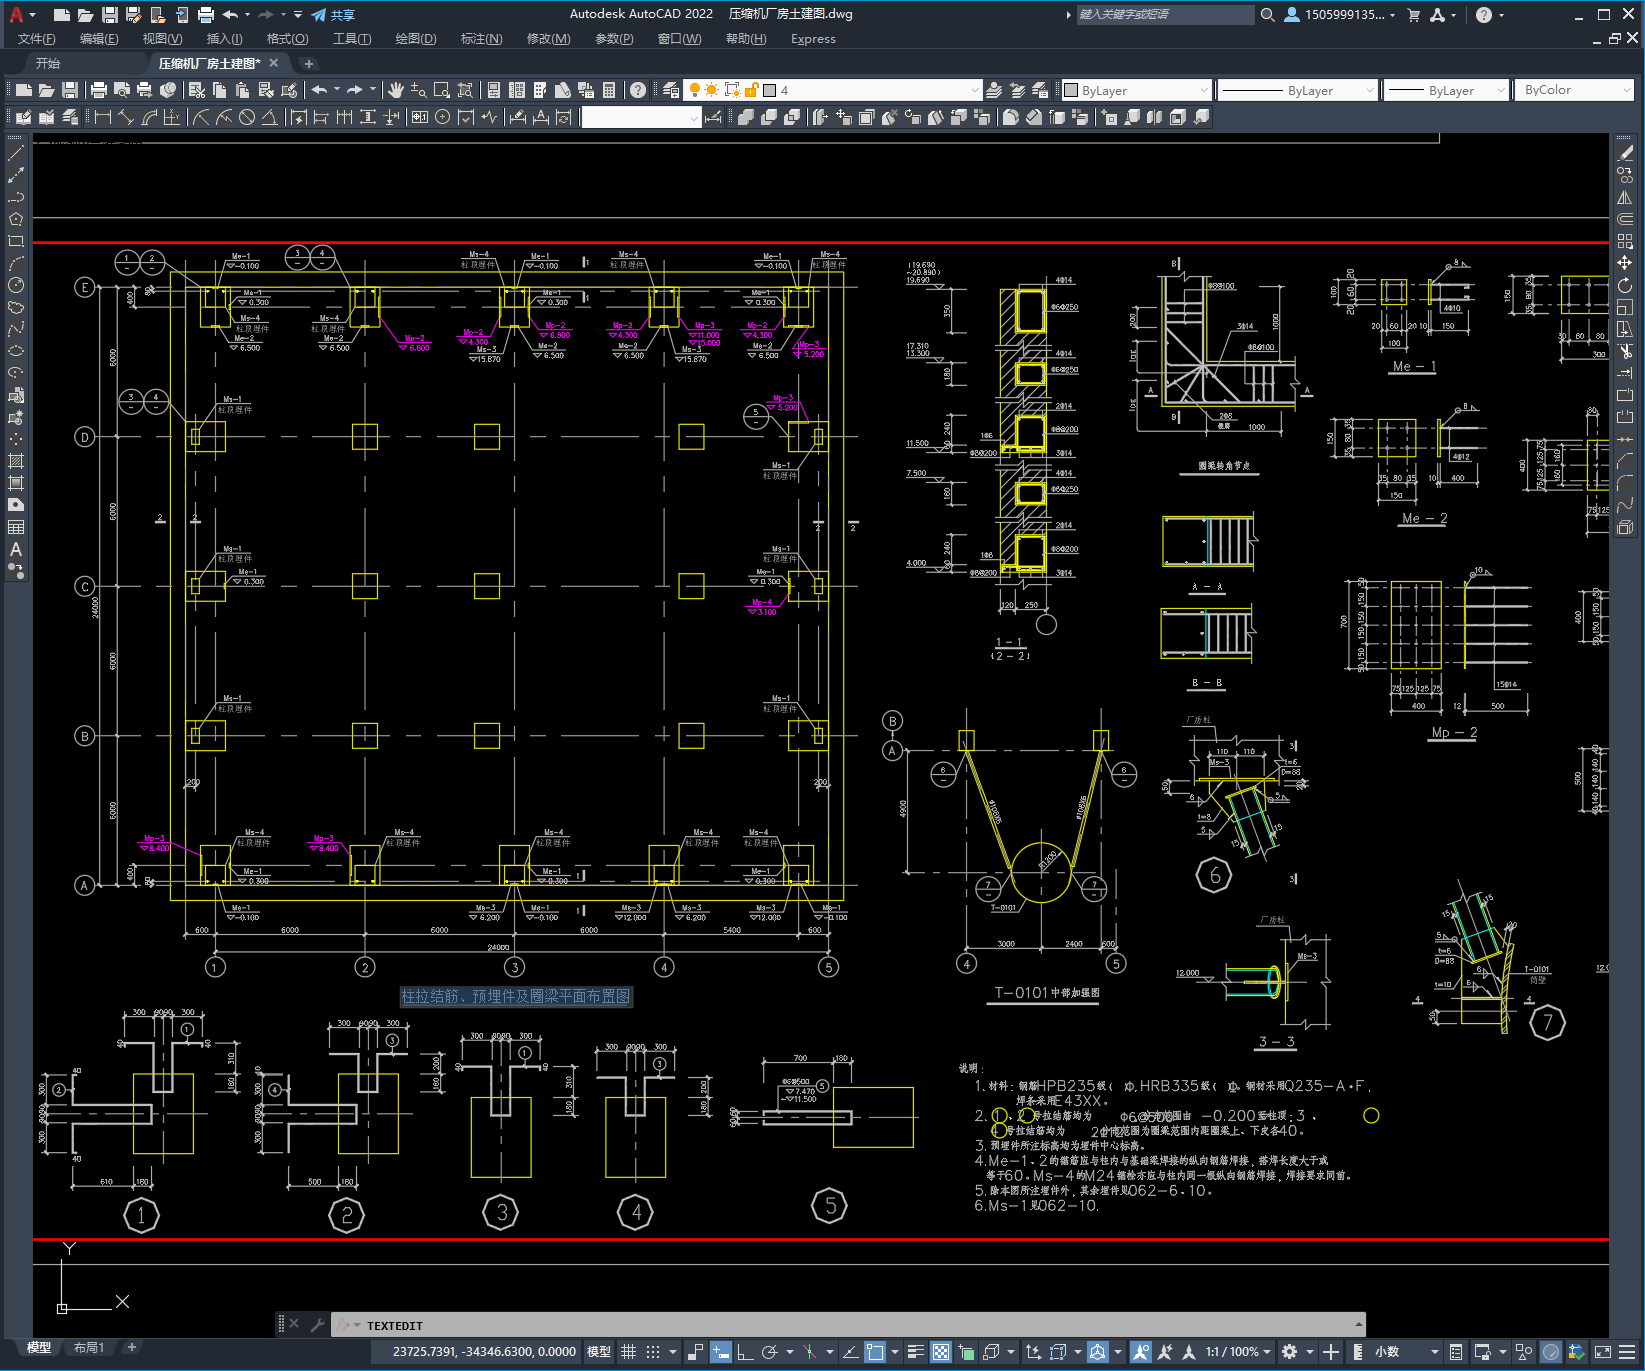Toggle polar tracking
1645x1371 pixels.
(x=769, y=1352)
